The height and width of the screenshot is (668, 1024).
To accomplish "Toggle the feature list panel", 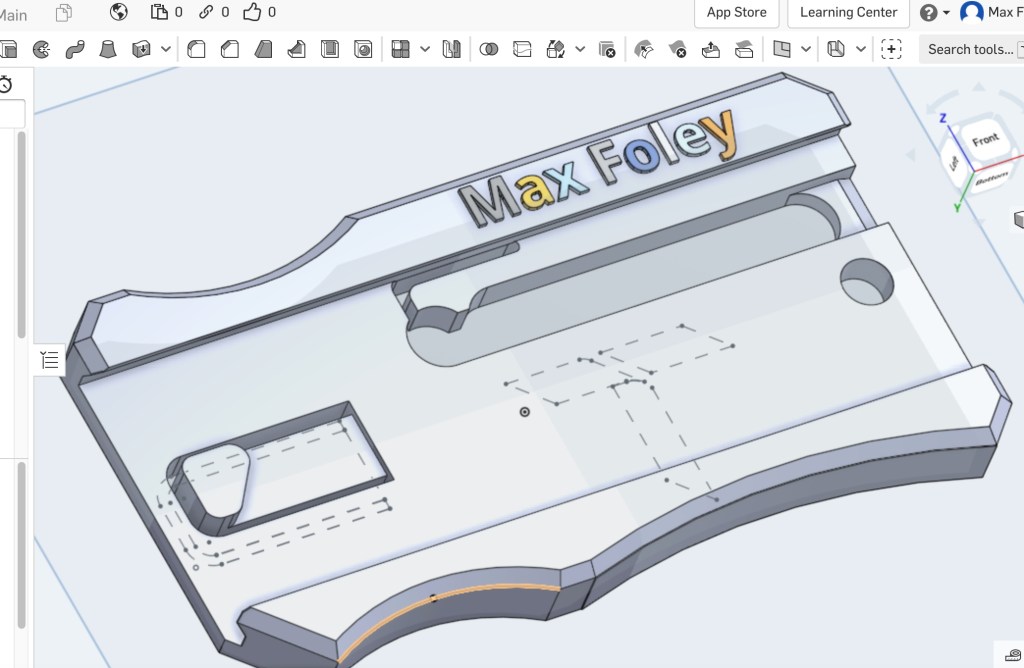I will (x=50, y=360).
